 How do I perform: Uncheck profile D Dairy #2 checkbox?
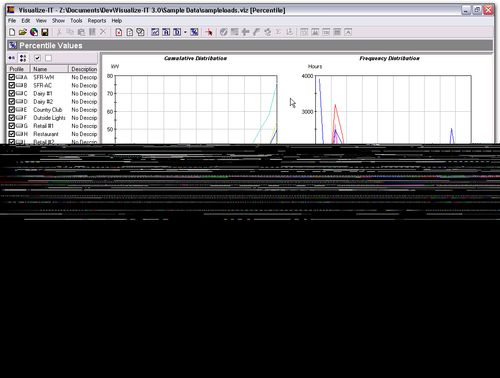12,101
